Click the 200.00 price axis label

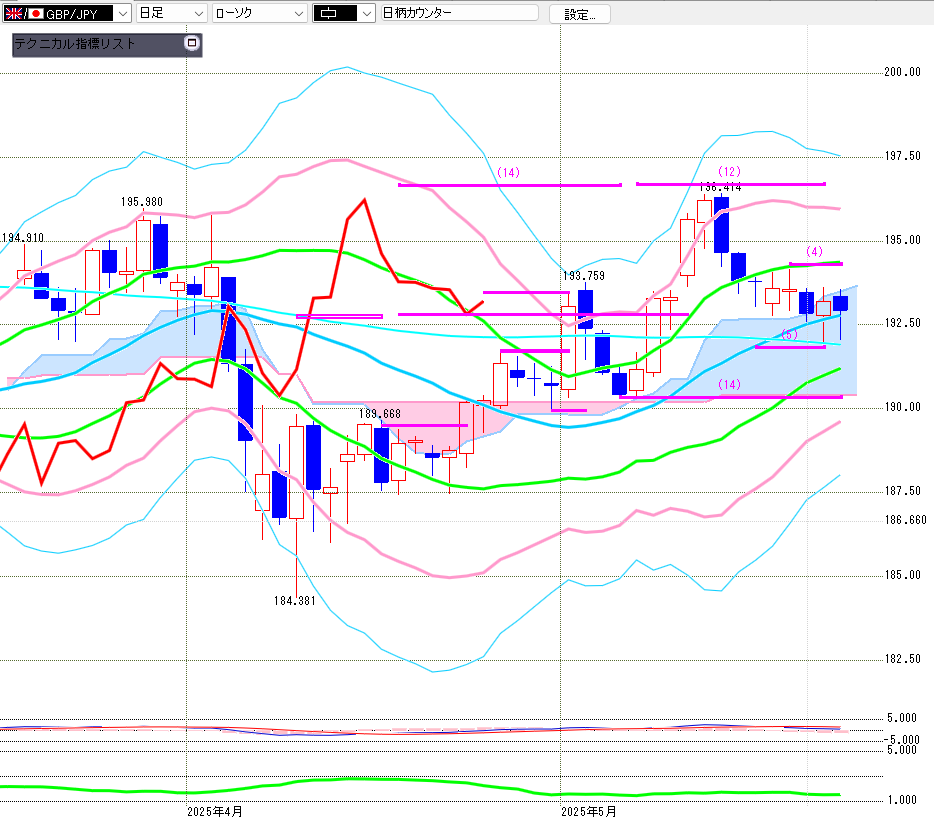coord(902,72)
